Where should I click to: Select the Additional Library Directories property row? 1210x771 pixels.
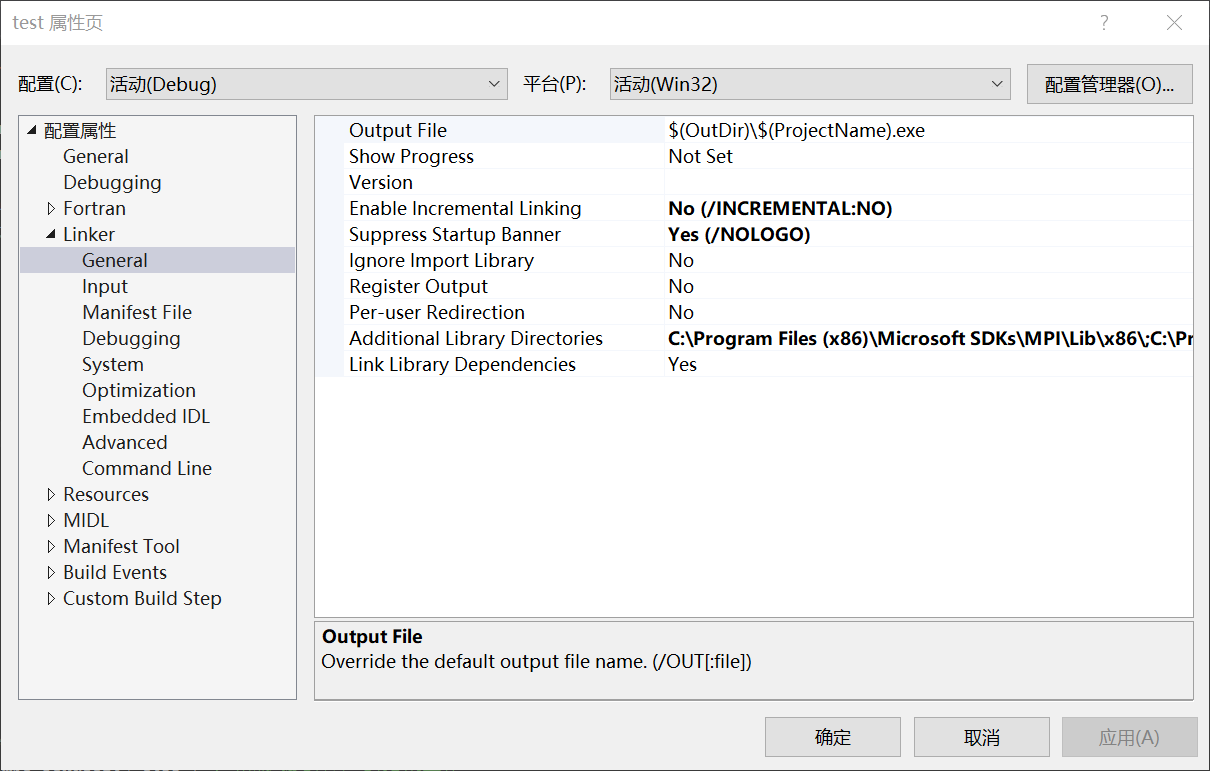pyautogui.click(x=476, y=338)
